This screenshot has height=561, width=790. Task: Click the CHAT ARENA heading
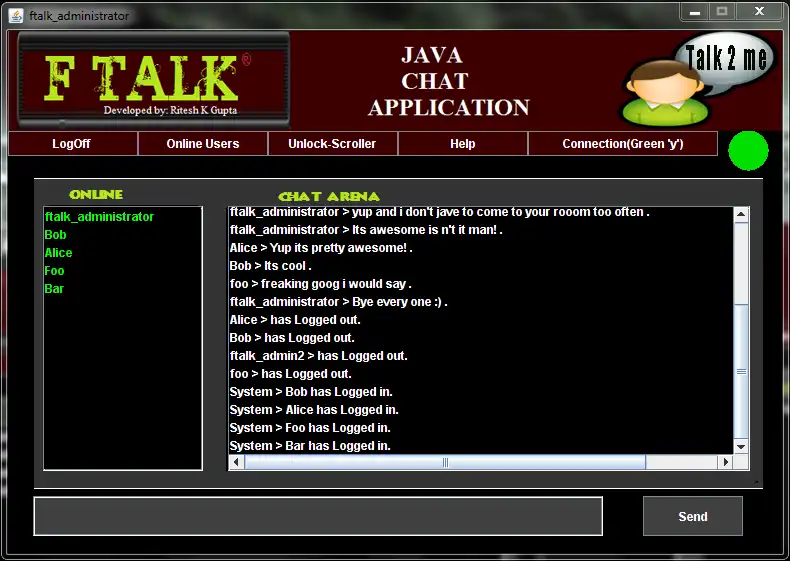click(x=329, y=197)
